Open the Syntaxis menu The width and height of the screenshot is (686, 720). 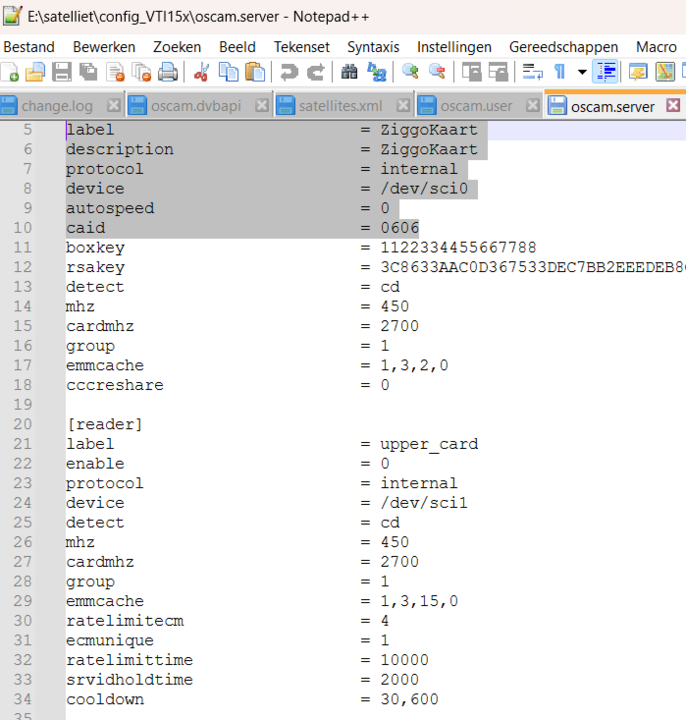click(x=373, y=47)
